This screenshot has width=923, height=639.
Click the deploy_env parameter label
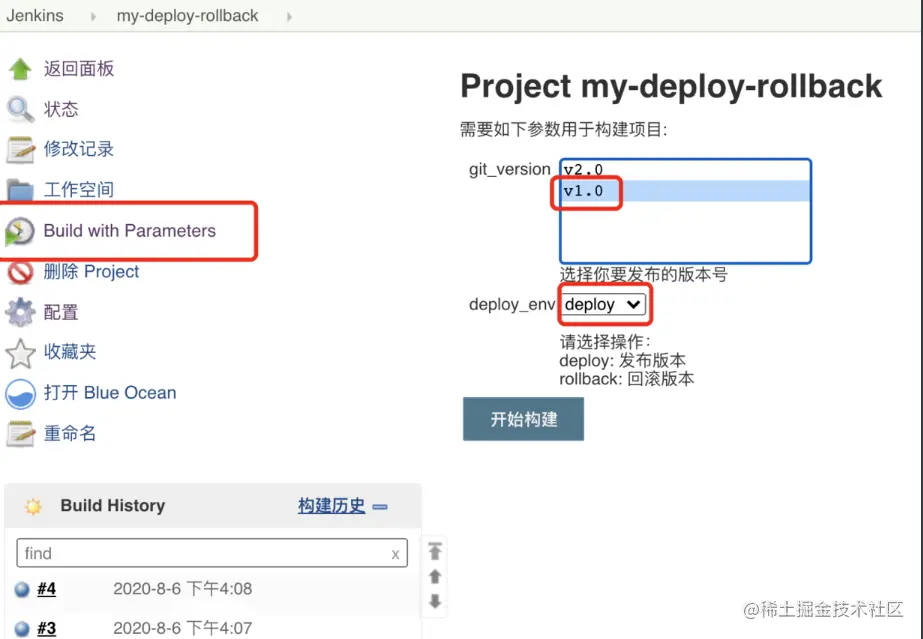tap(512, 305)
